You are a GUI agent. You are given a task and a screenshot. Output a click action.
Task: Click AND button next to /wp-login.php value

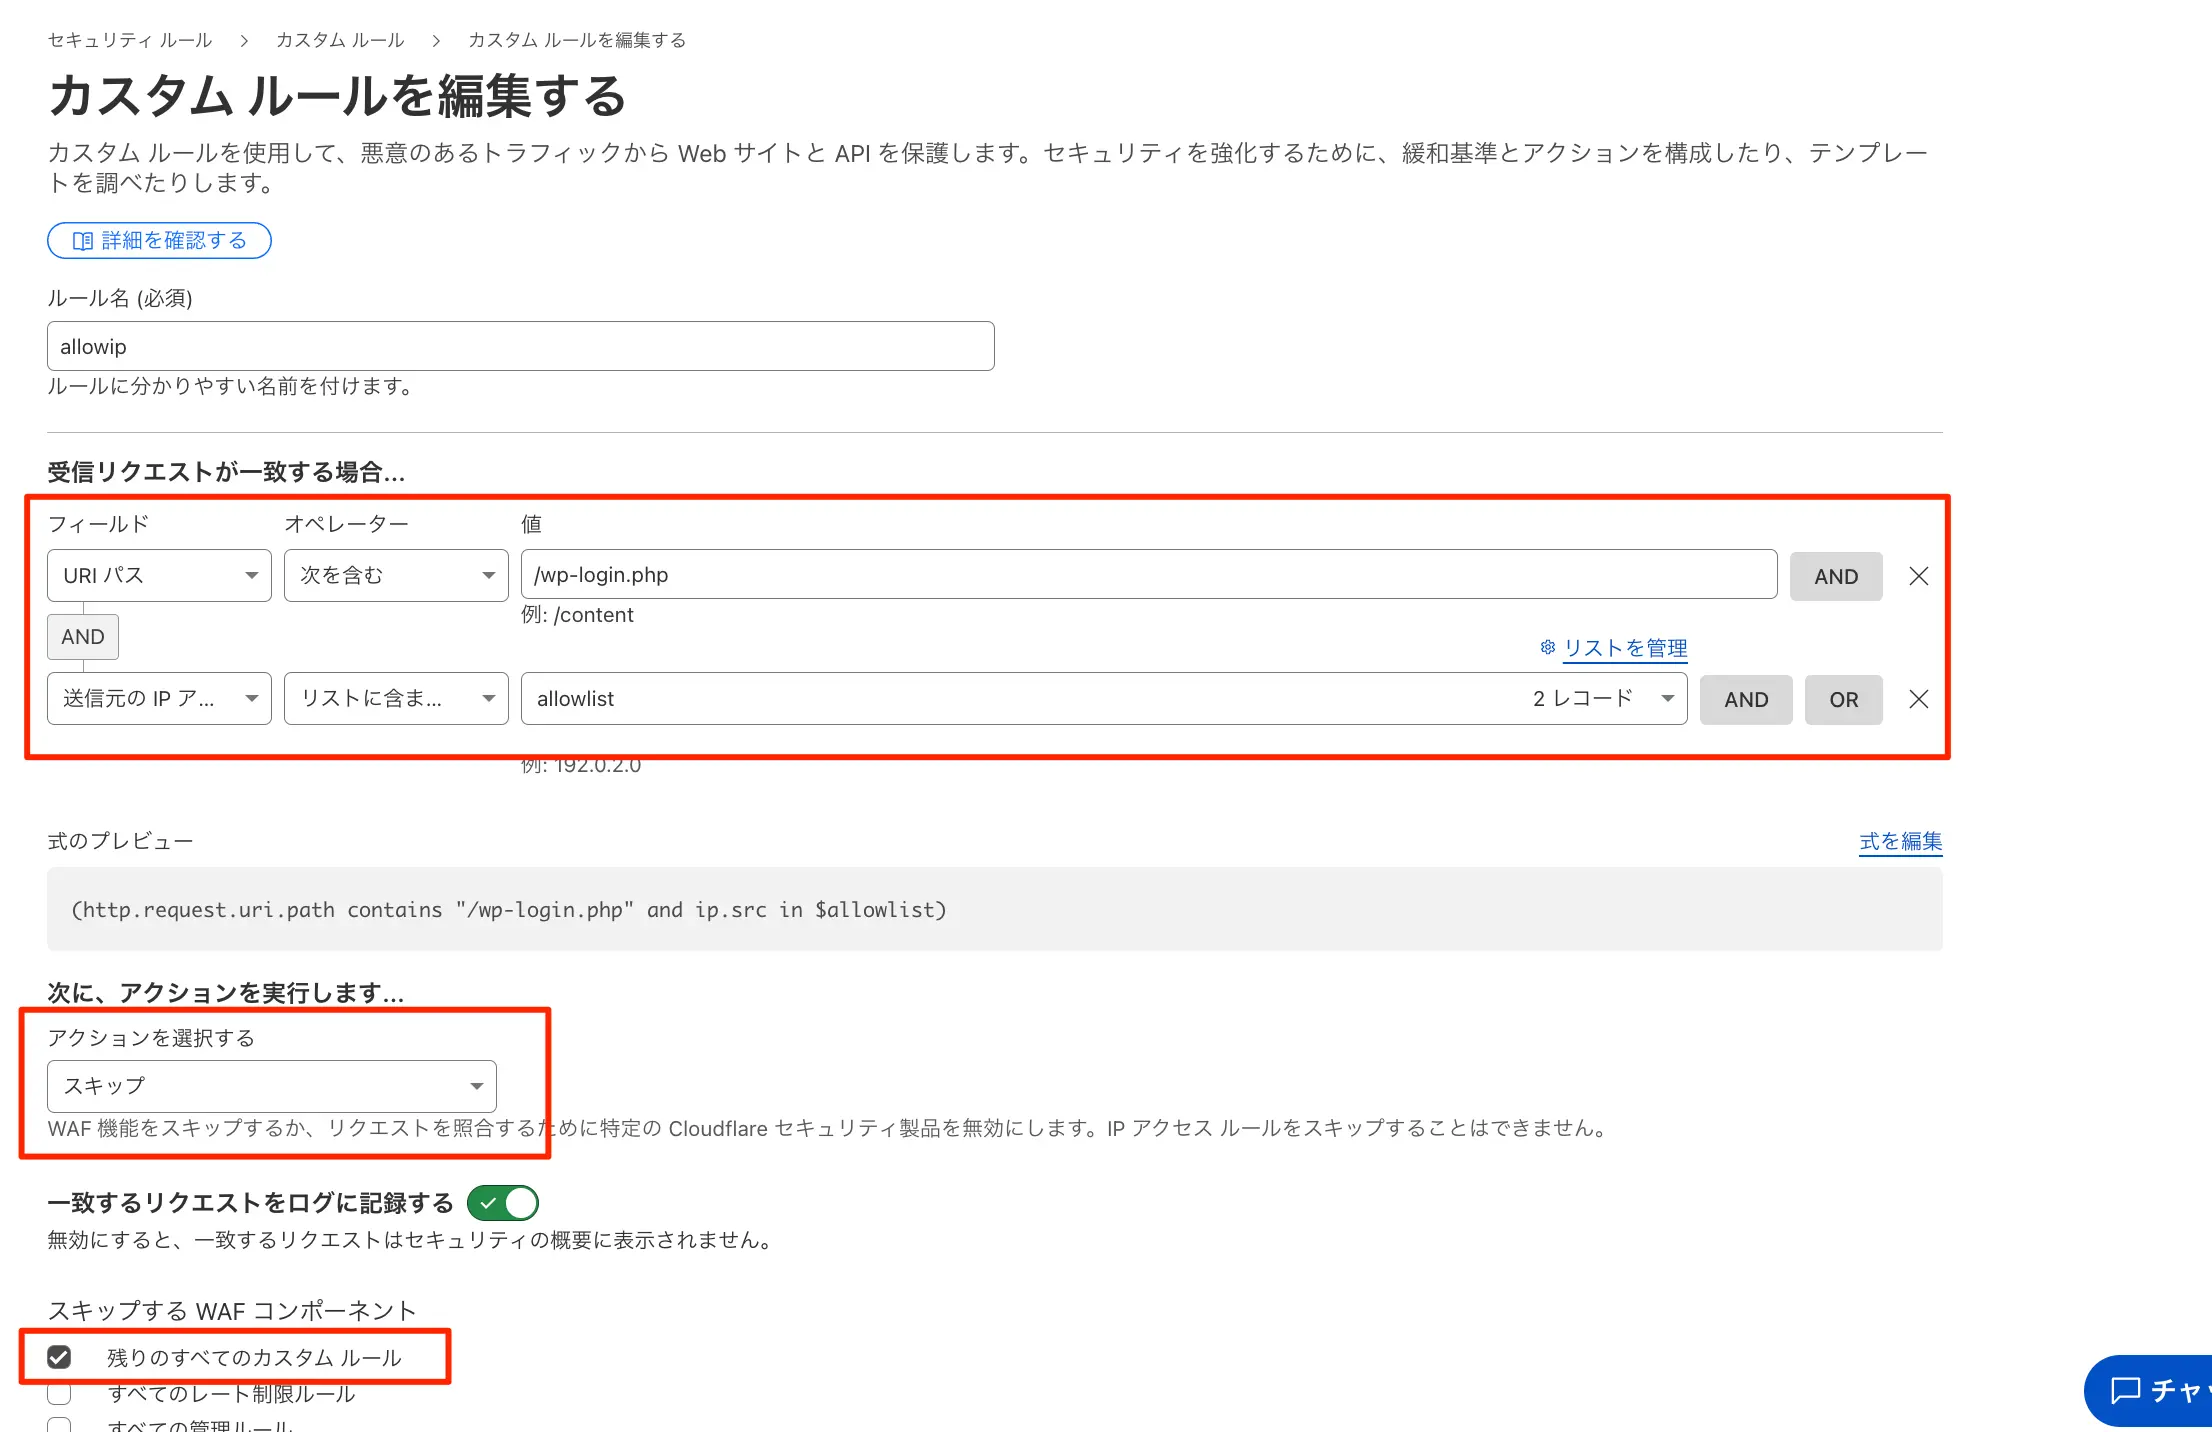[x=1836, y=577]
